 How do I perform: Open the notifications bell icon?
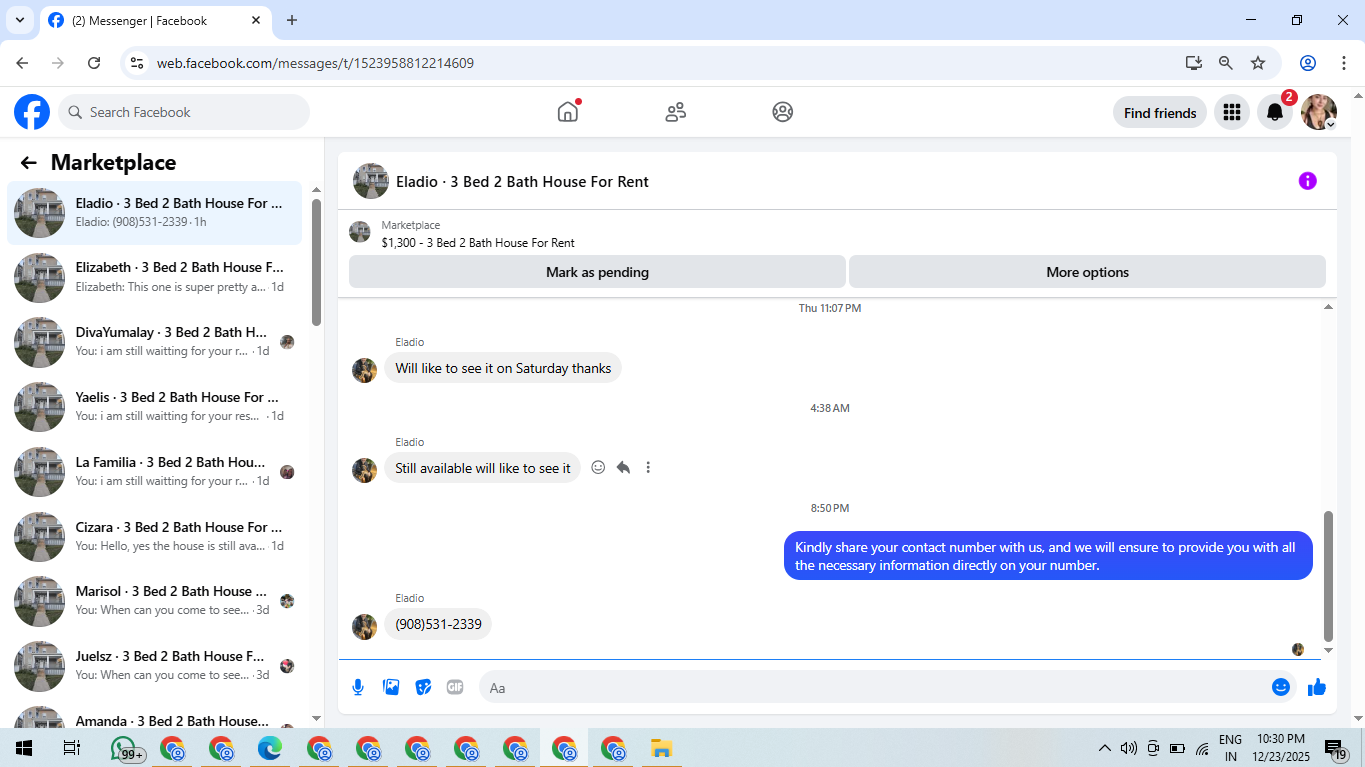tap(1275, 113)
